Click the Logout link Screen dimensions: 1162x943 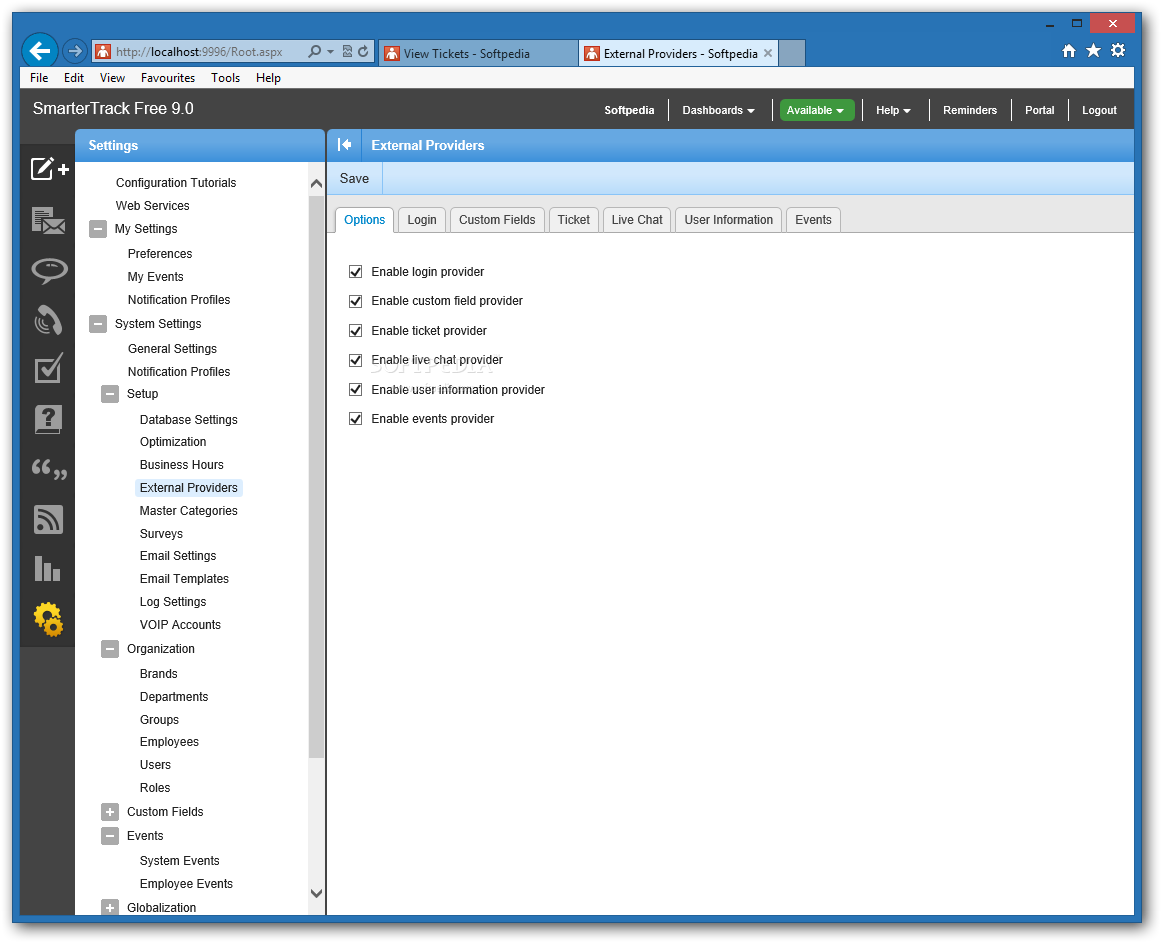pyautogui.click(x=1099, y=110)
